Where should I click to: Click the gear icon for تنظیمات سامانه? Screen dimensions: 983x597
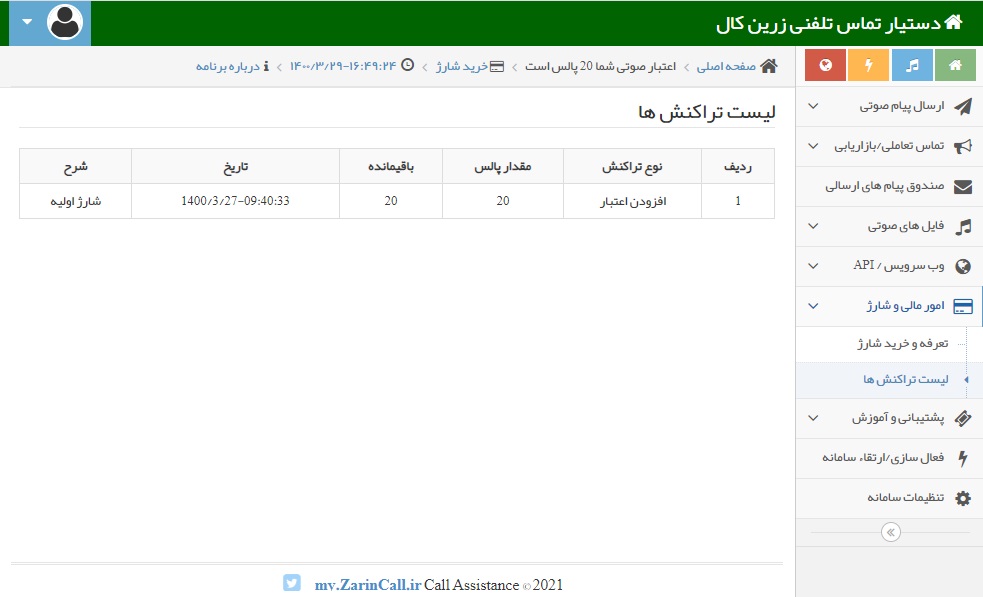coord(963,499)
